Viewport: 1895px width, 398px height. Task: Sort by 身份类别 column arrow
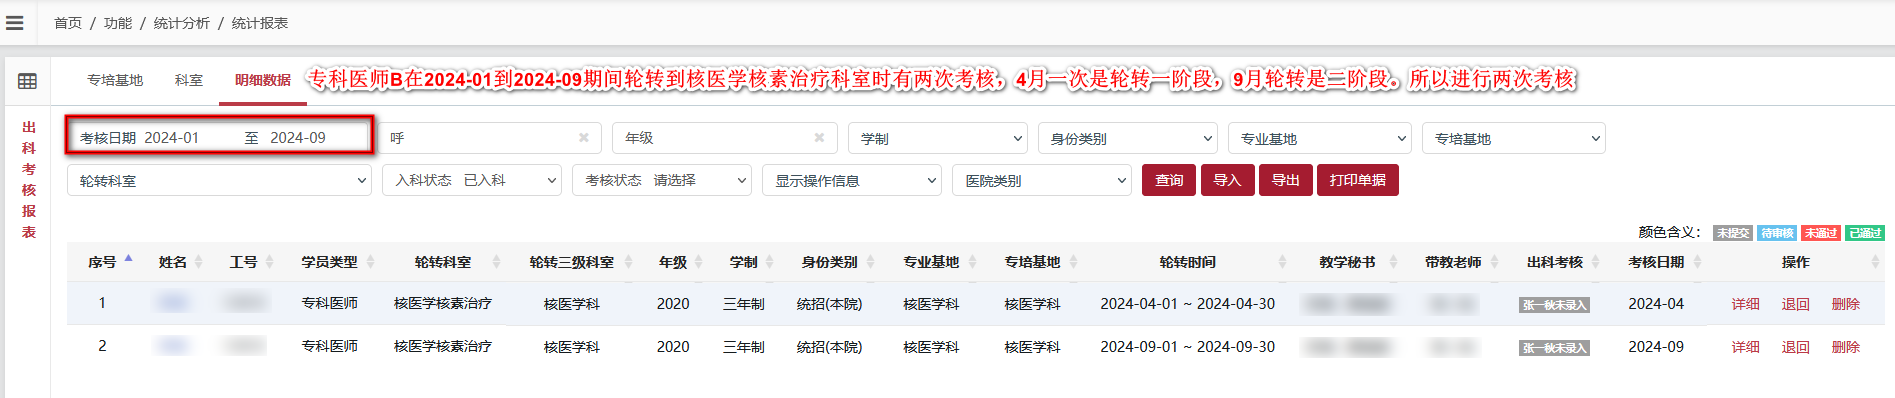click(872, 262)
